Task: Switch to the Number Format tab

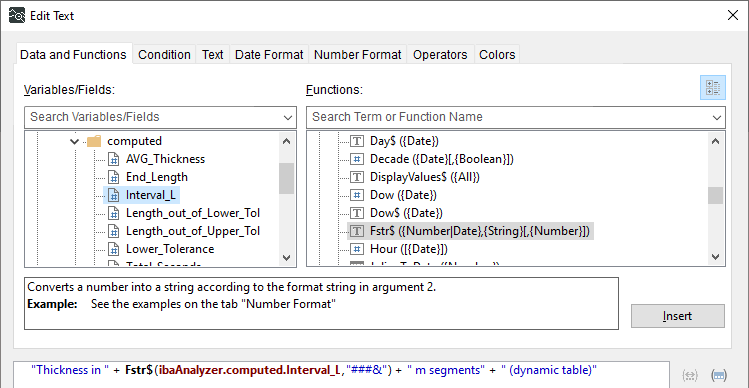Action: (358, 54)
